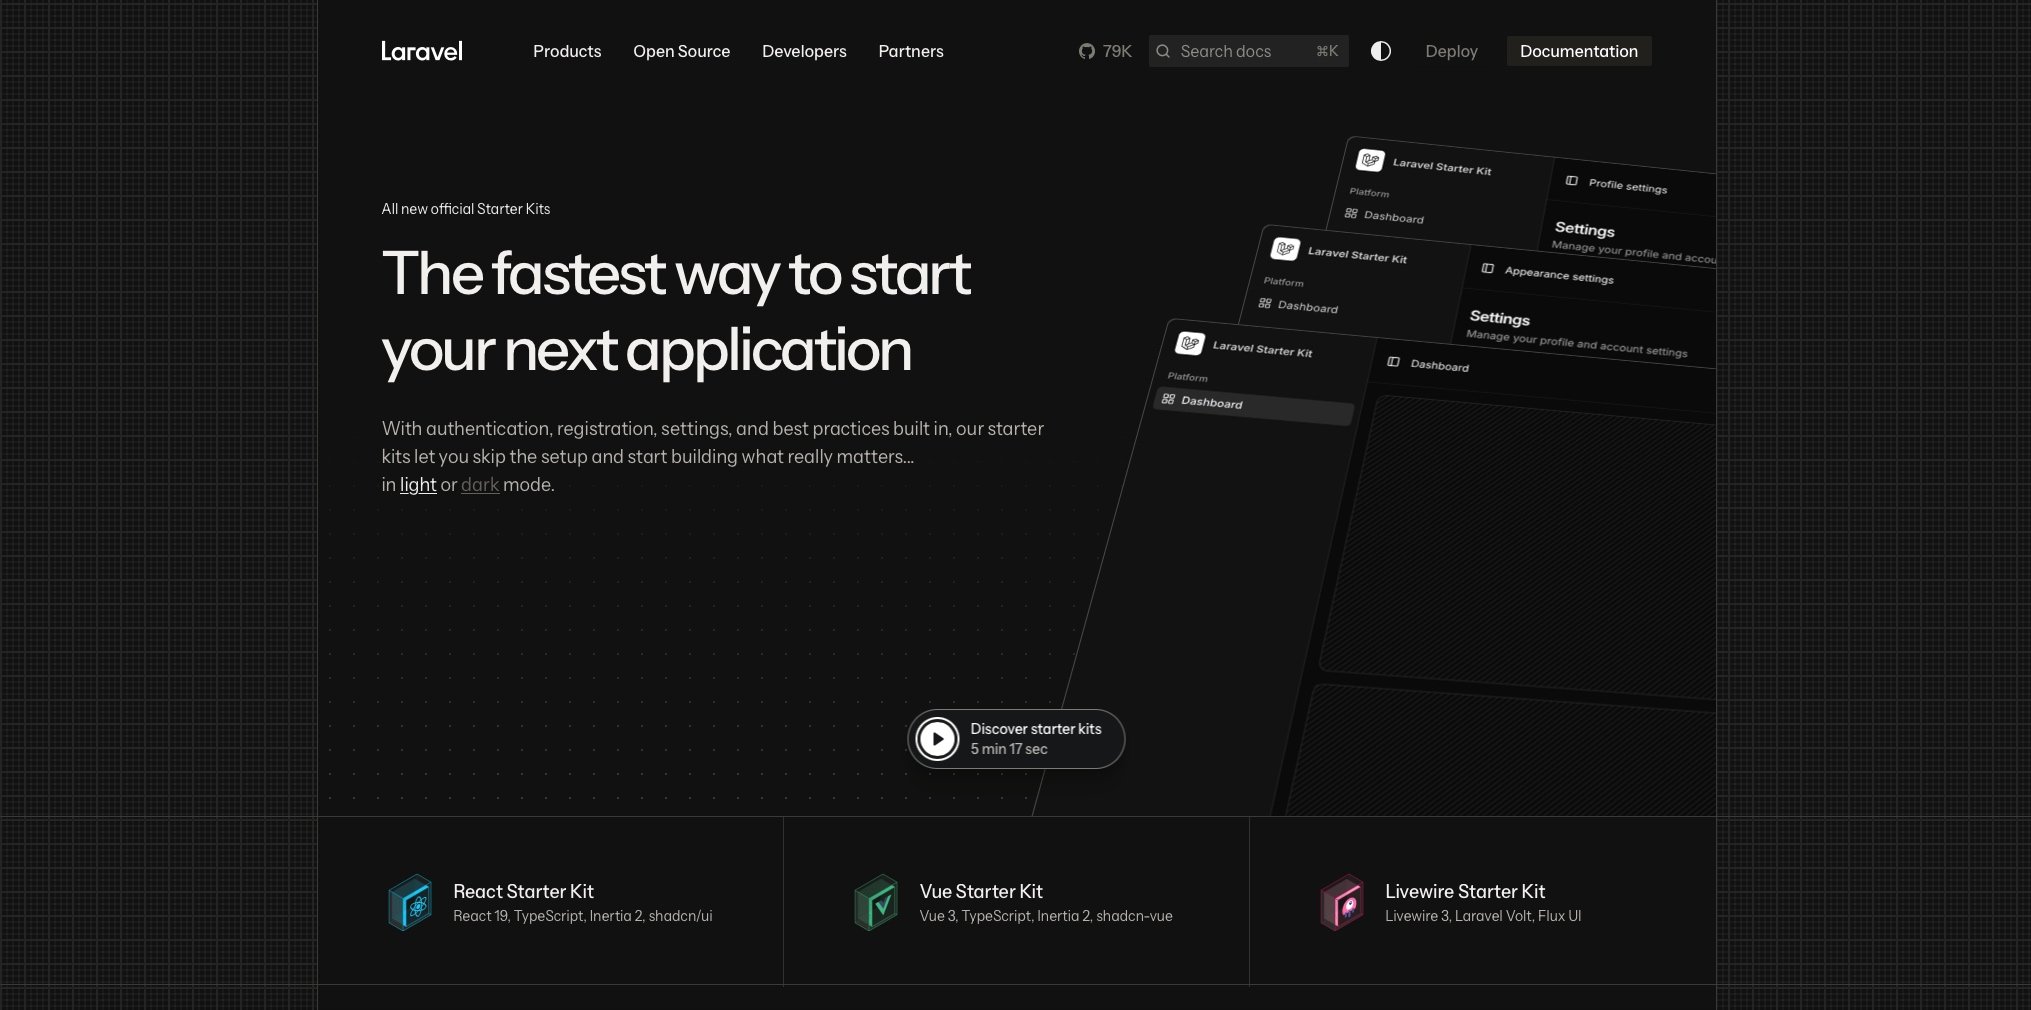Click the Livewire Starter Kit cube icon

pos(1342,902)
